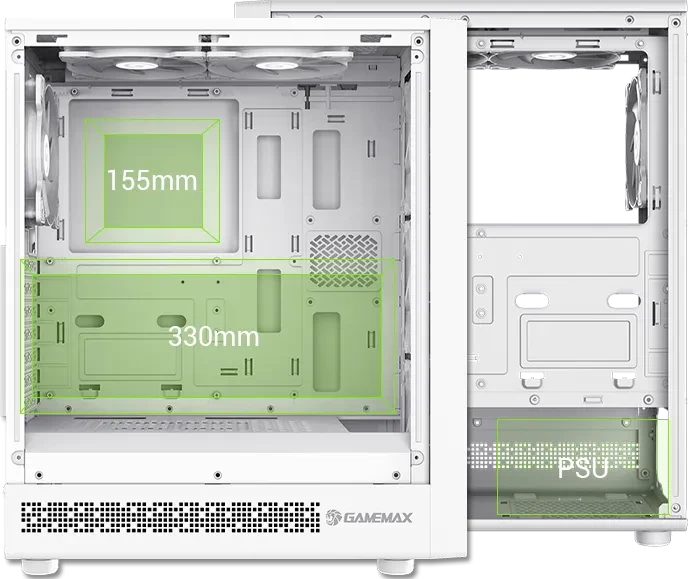Viewport: 688px width, 579px height.
Task: Click the tall vertical cable cutout near the honeycomb vent
Action: click(327, 169)
